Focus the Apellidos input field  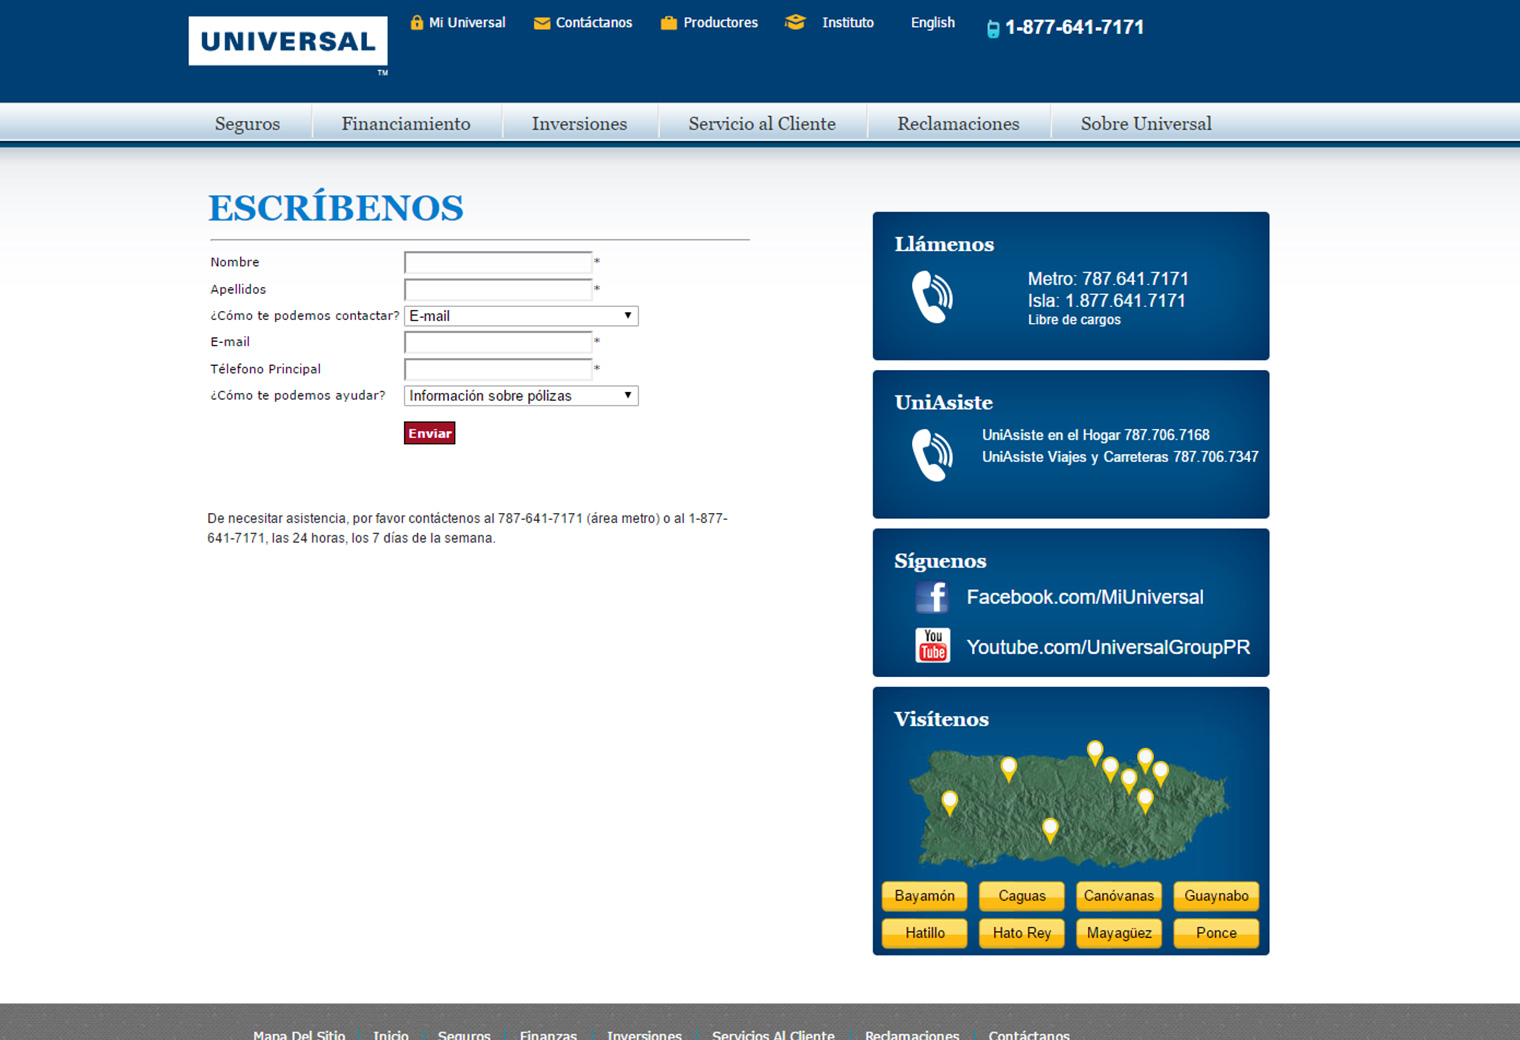click(x=498, y=289)
